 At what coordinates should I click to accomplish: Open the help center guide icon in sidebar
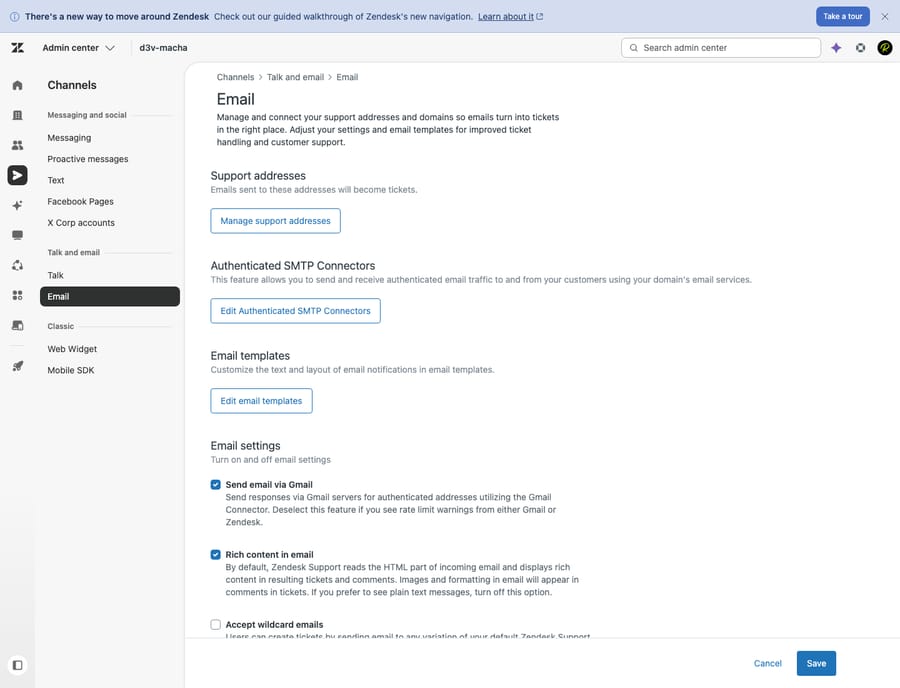coord(17,325)
